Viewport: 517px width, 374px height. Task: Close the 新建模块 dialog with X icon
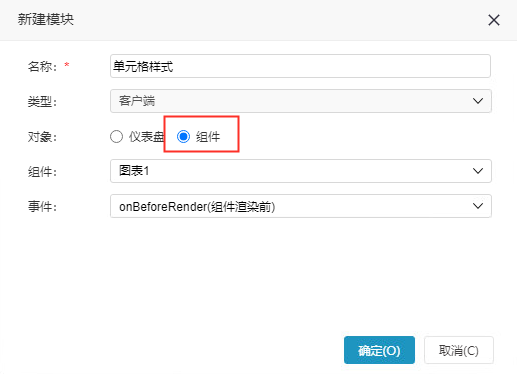tap(494, 20)
